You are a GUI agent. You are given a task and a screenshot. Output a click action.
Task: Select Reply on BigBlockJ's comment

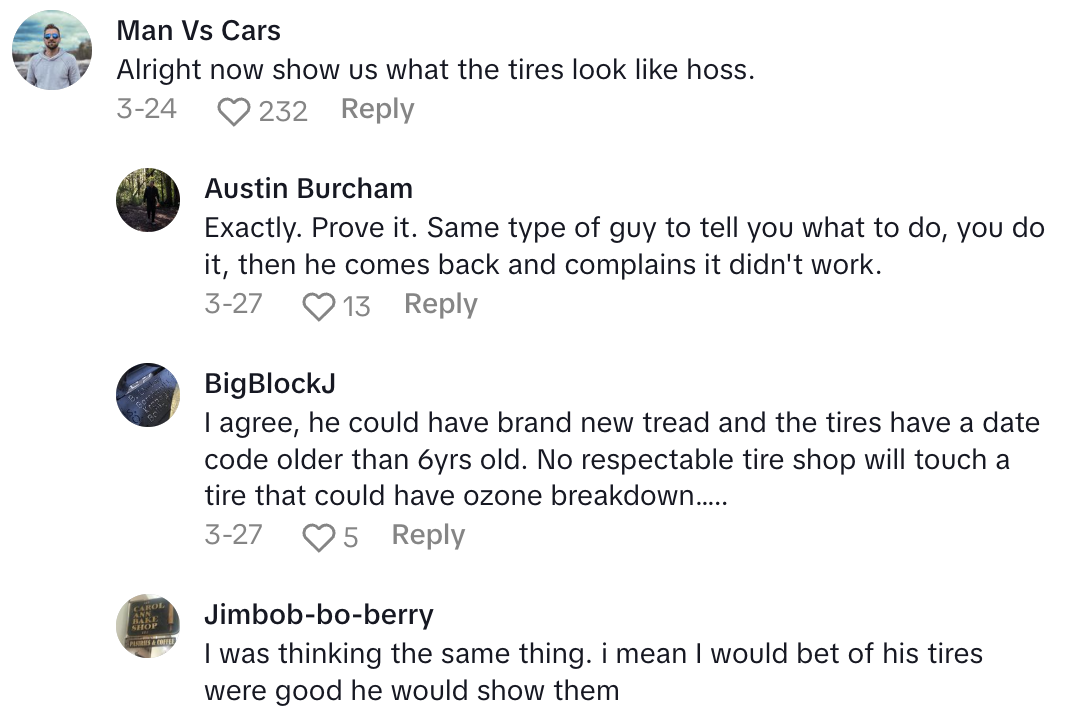[428, 536]
